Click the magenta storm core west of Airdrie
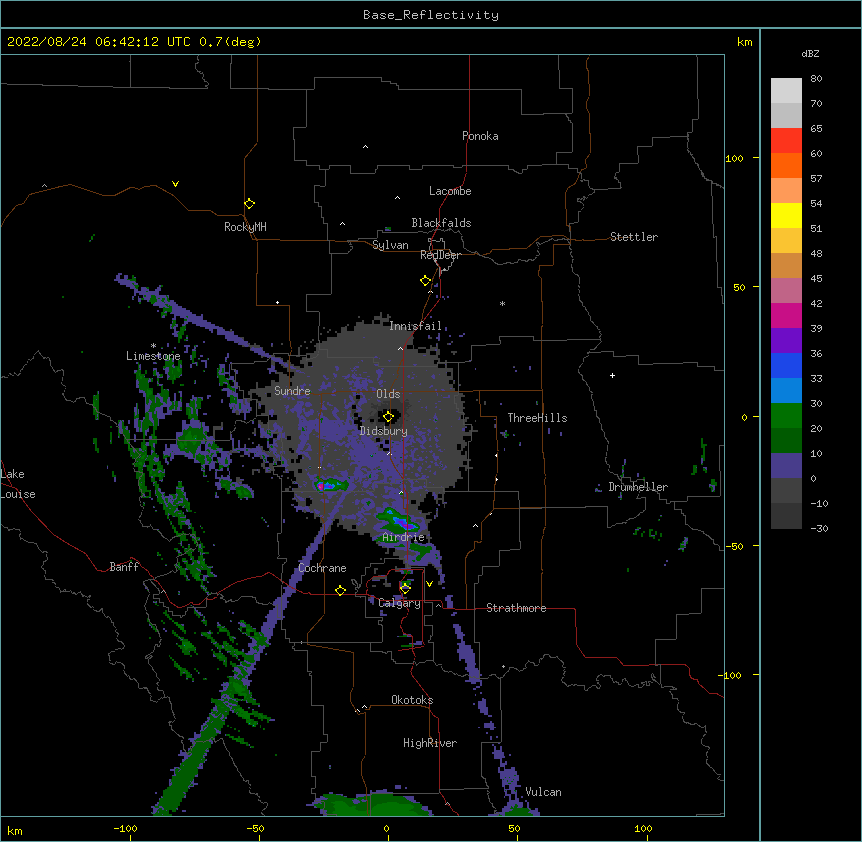This screenshot has width=862, height=842. pyautogui.click(x=321, y=486)
